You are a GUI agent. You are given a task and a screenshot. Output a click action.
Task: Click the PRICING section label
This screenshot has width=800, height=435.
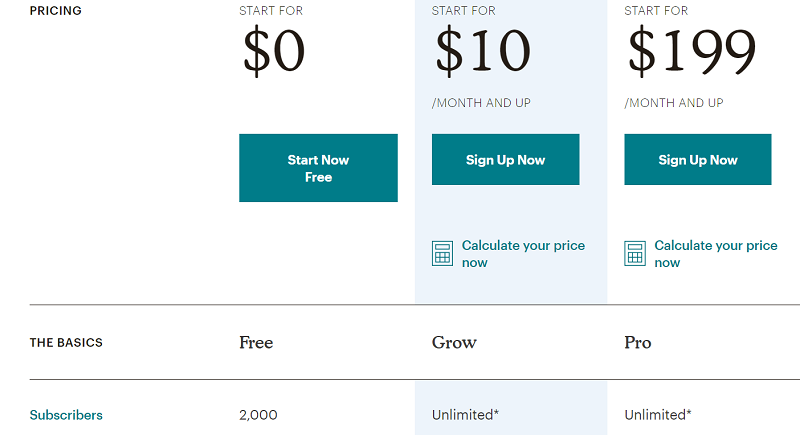click(x=56, y=11)
